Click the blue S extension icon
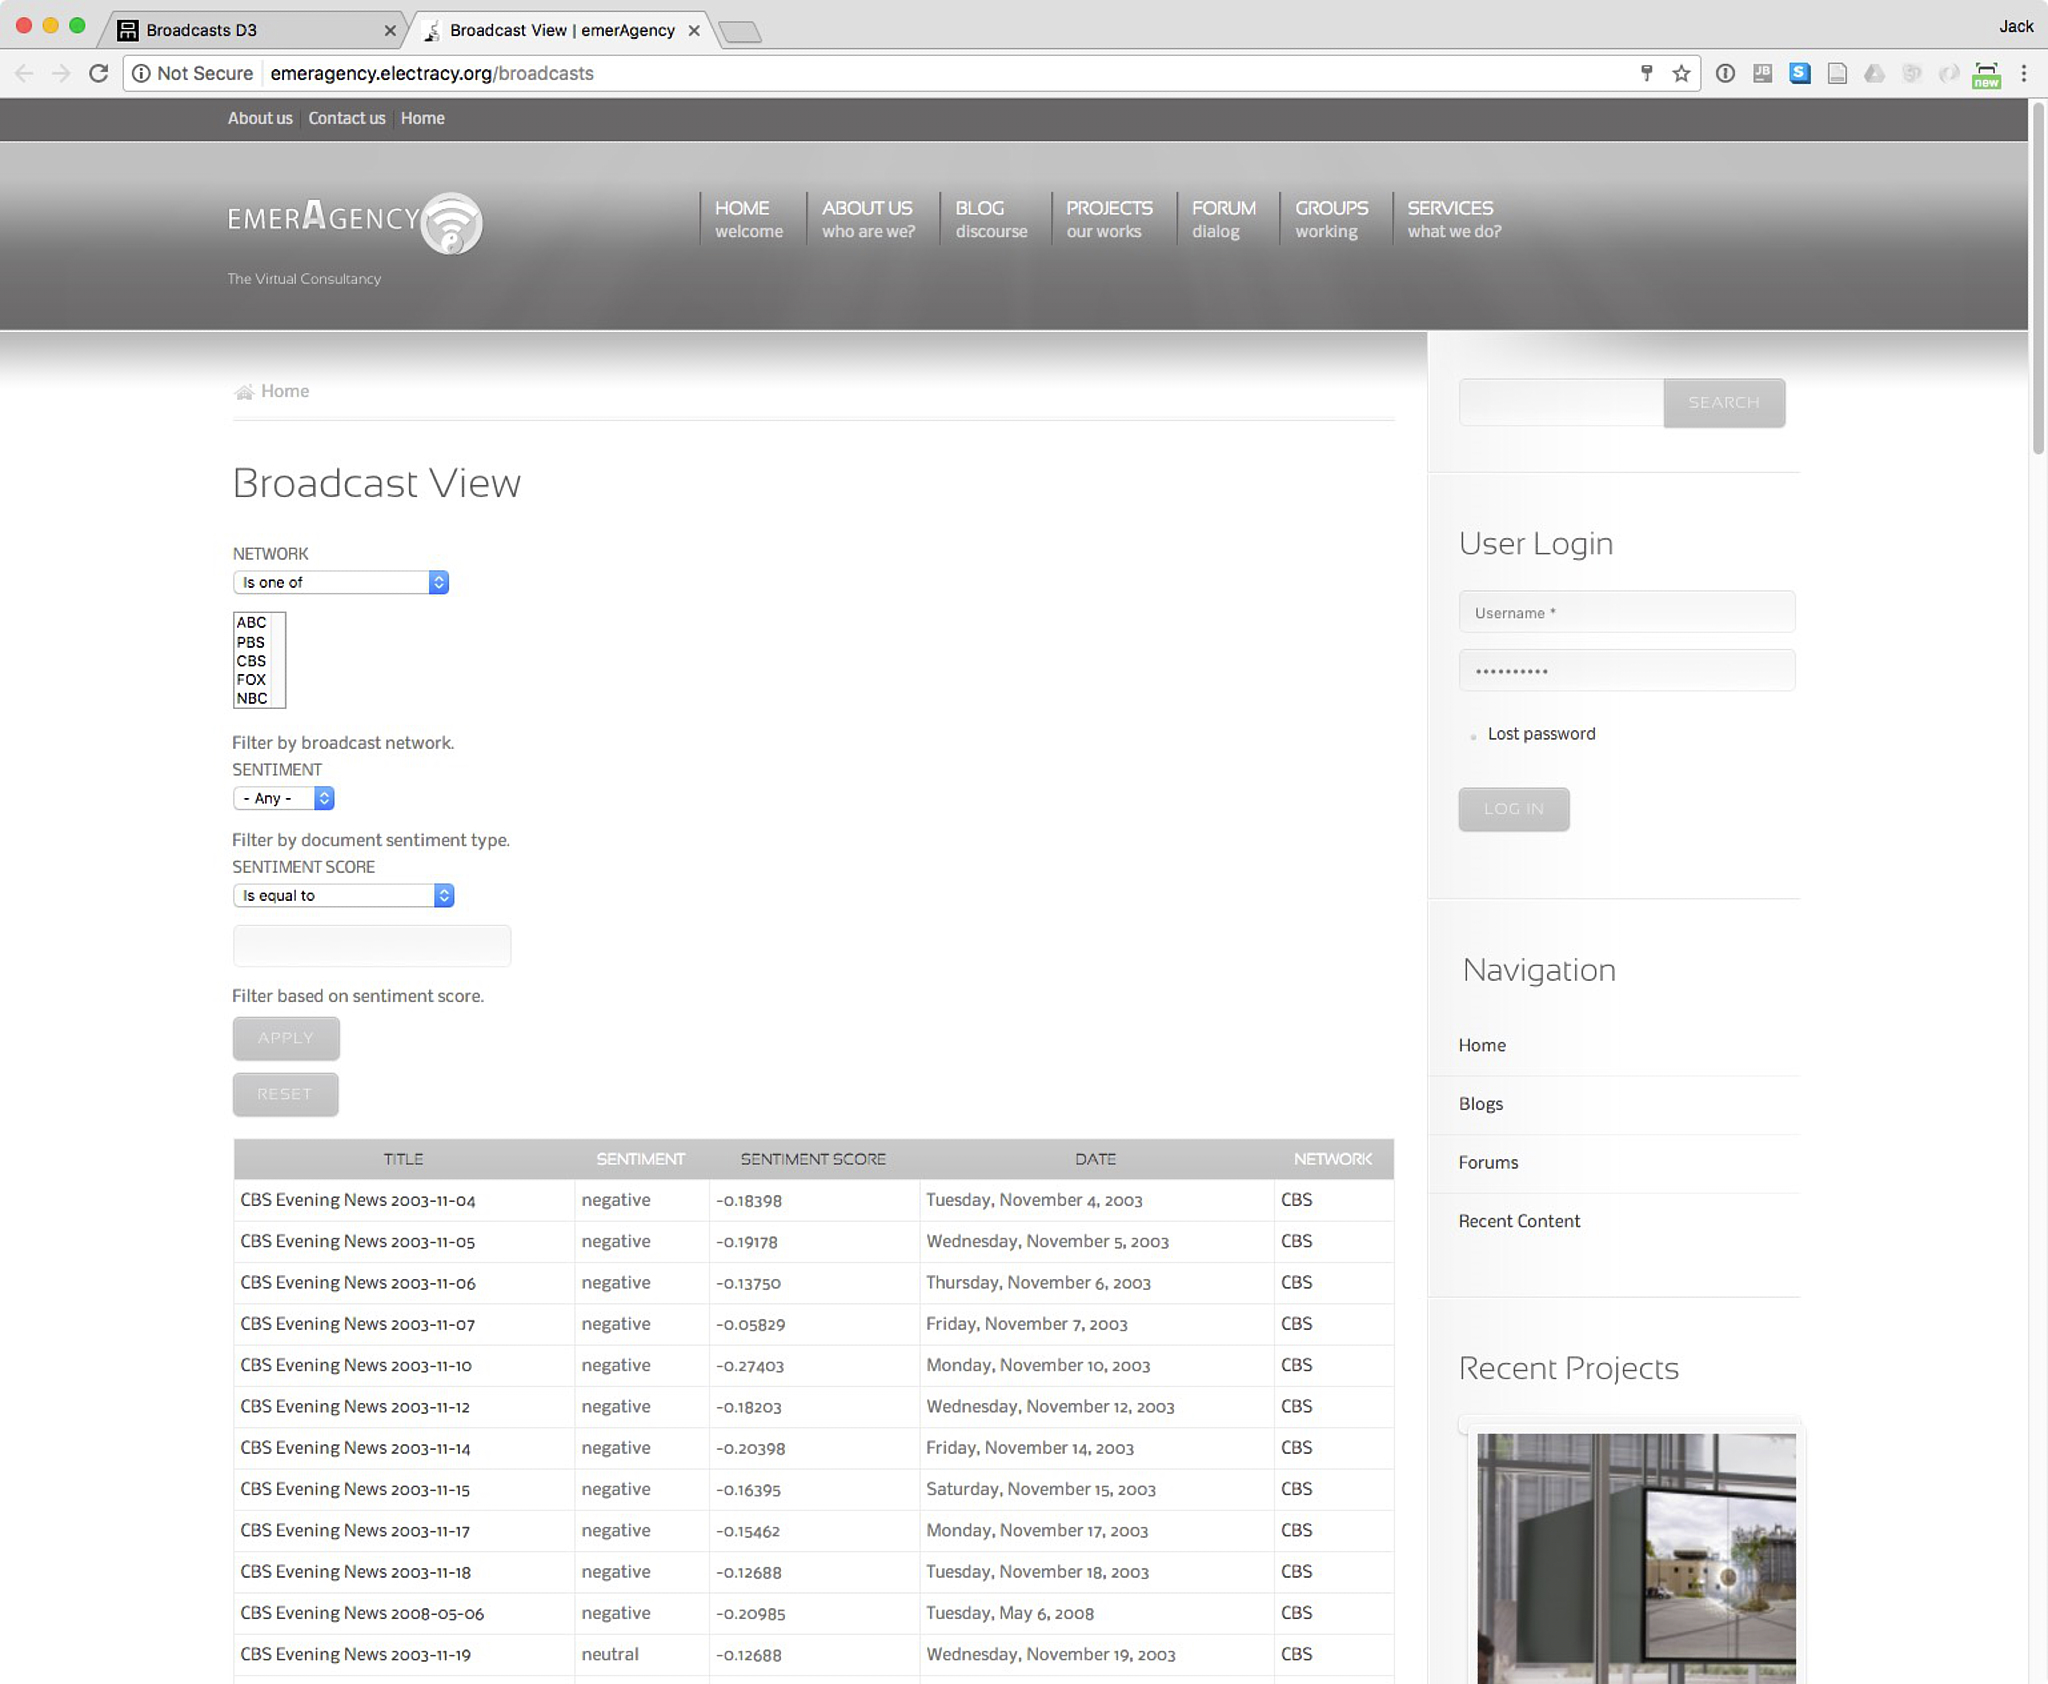Image resolution: width=2048 pixels, height=1684 pixels. pos(1799,73)
